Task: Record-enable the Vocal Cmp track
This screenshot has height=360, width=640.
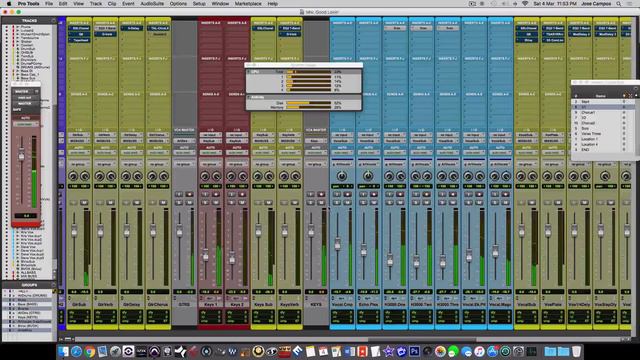Action: (347, 194)
